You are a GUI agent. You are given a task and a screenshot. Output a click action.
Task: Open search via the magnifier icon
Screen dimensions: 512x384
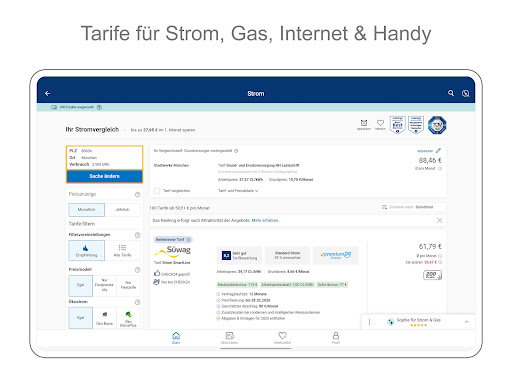click(x=451, y=93)
